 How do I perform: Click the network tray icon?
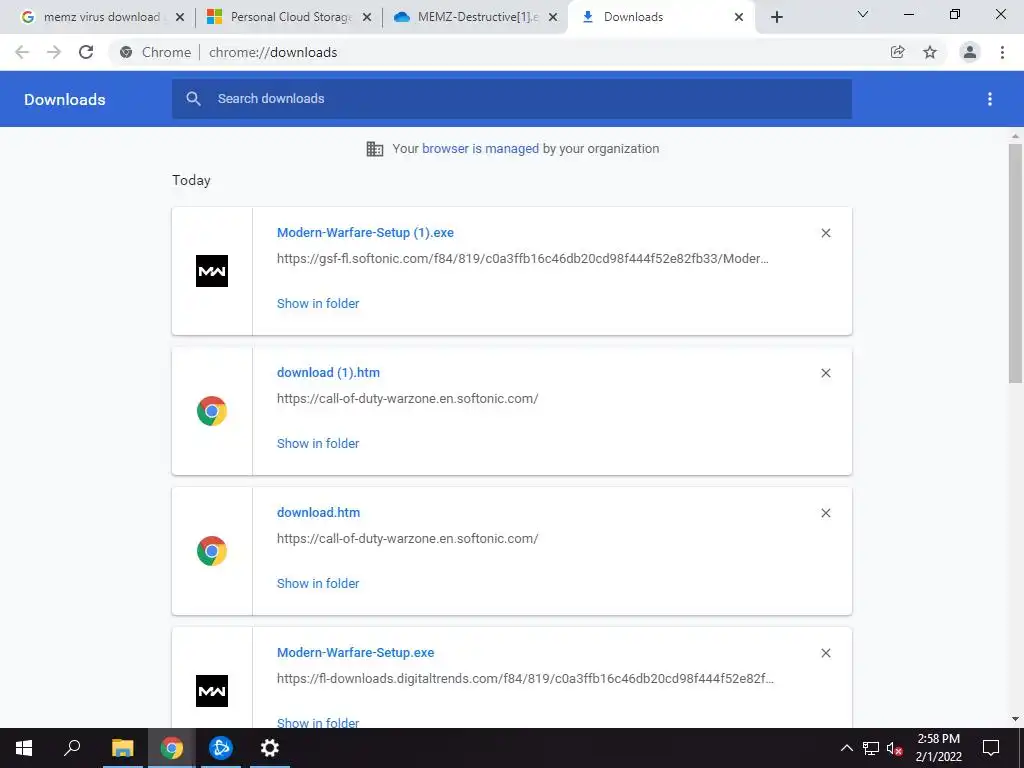point(871,748)
